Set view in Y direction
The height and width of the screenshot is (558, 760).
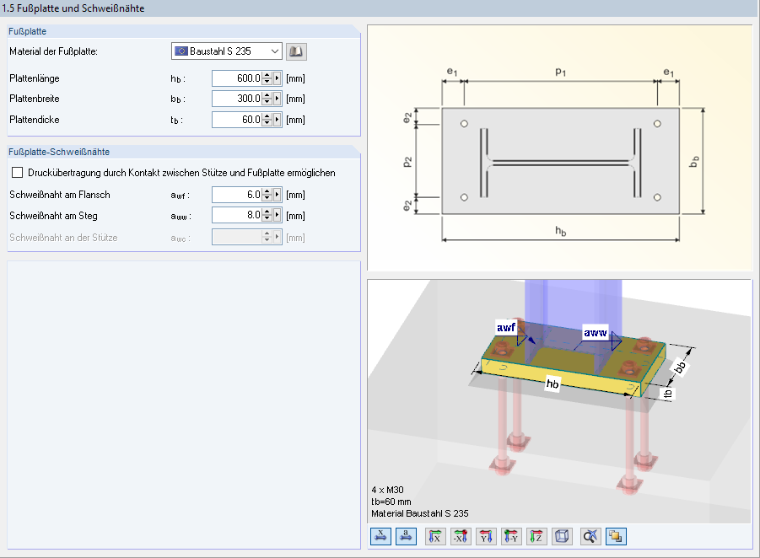tap(486, 536)
